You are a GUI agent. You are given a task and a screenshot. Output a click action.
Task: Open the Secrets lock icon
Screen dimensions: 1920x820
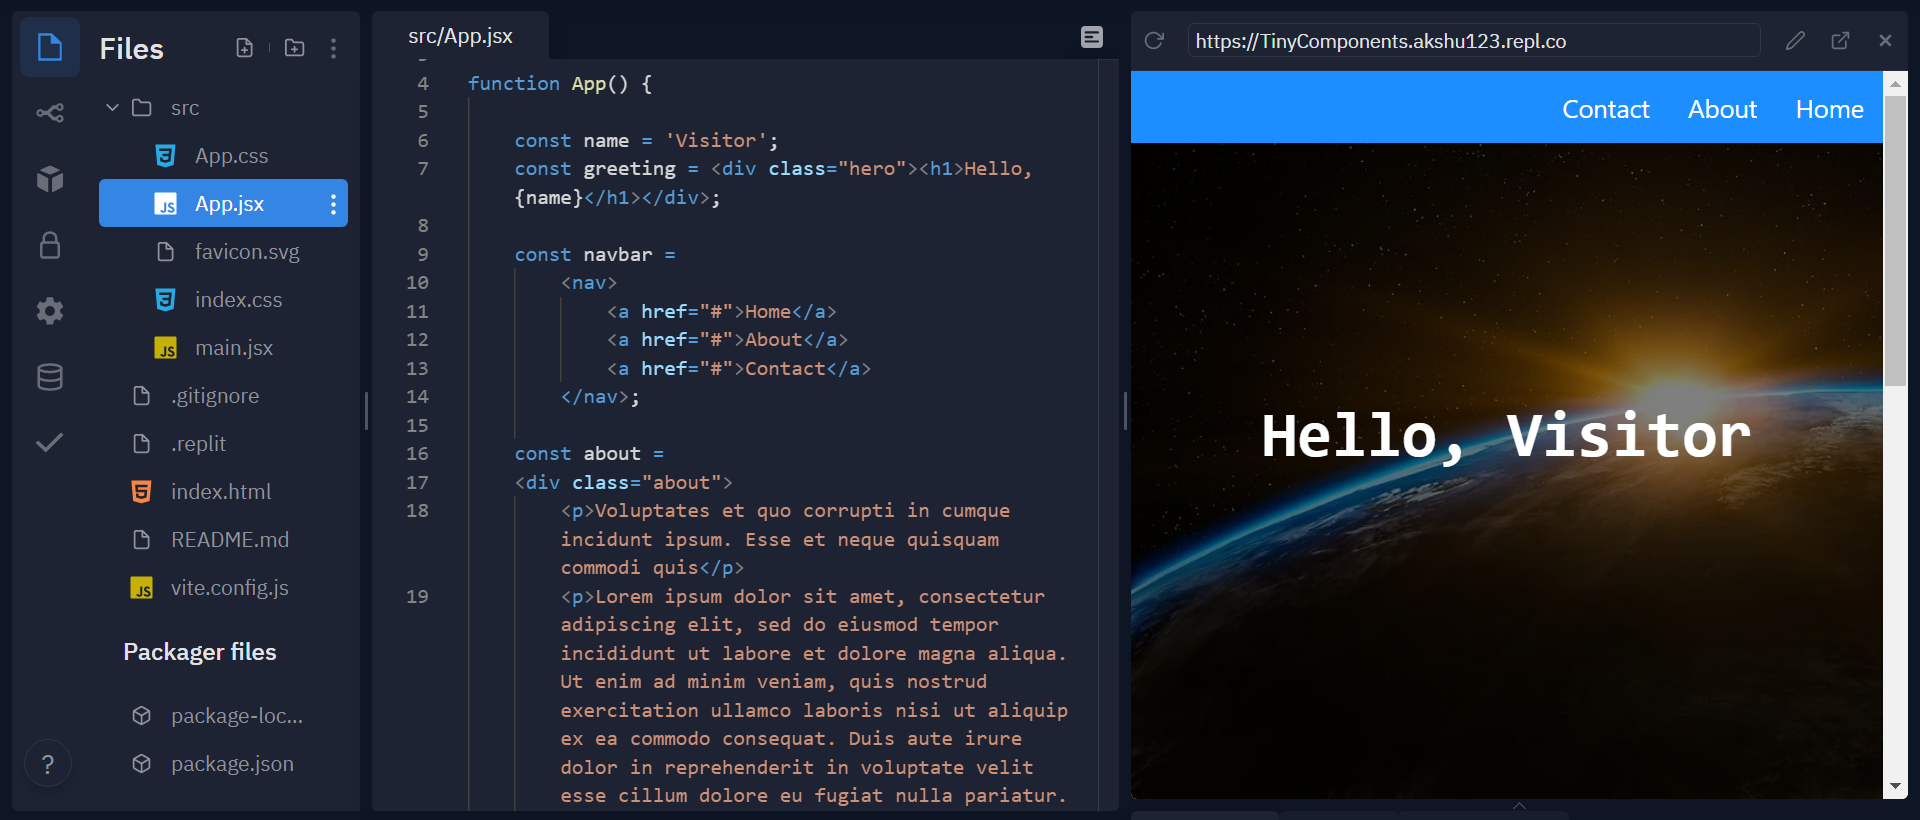point(50,245)
